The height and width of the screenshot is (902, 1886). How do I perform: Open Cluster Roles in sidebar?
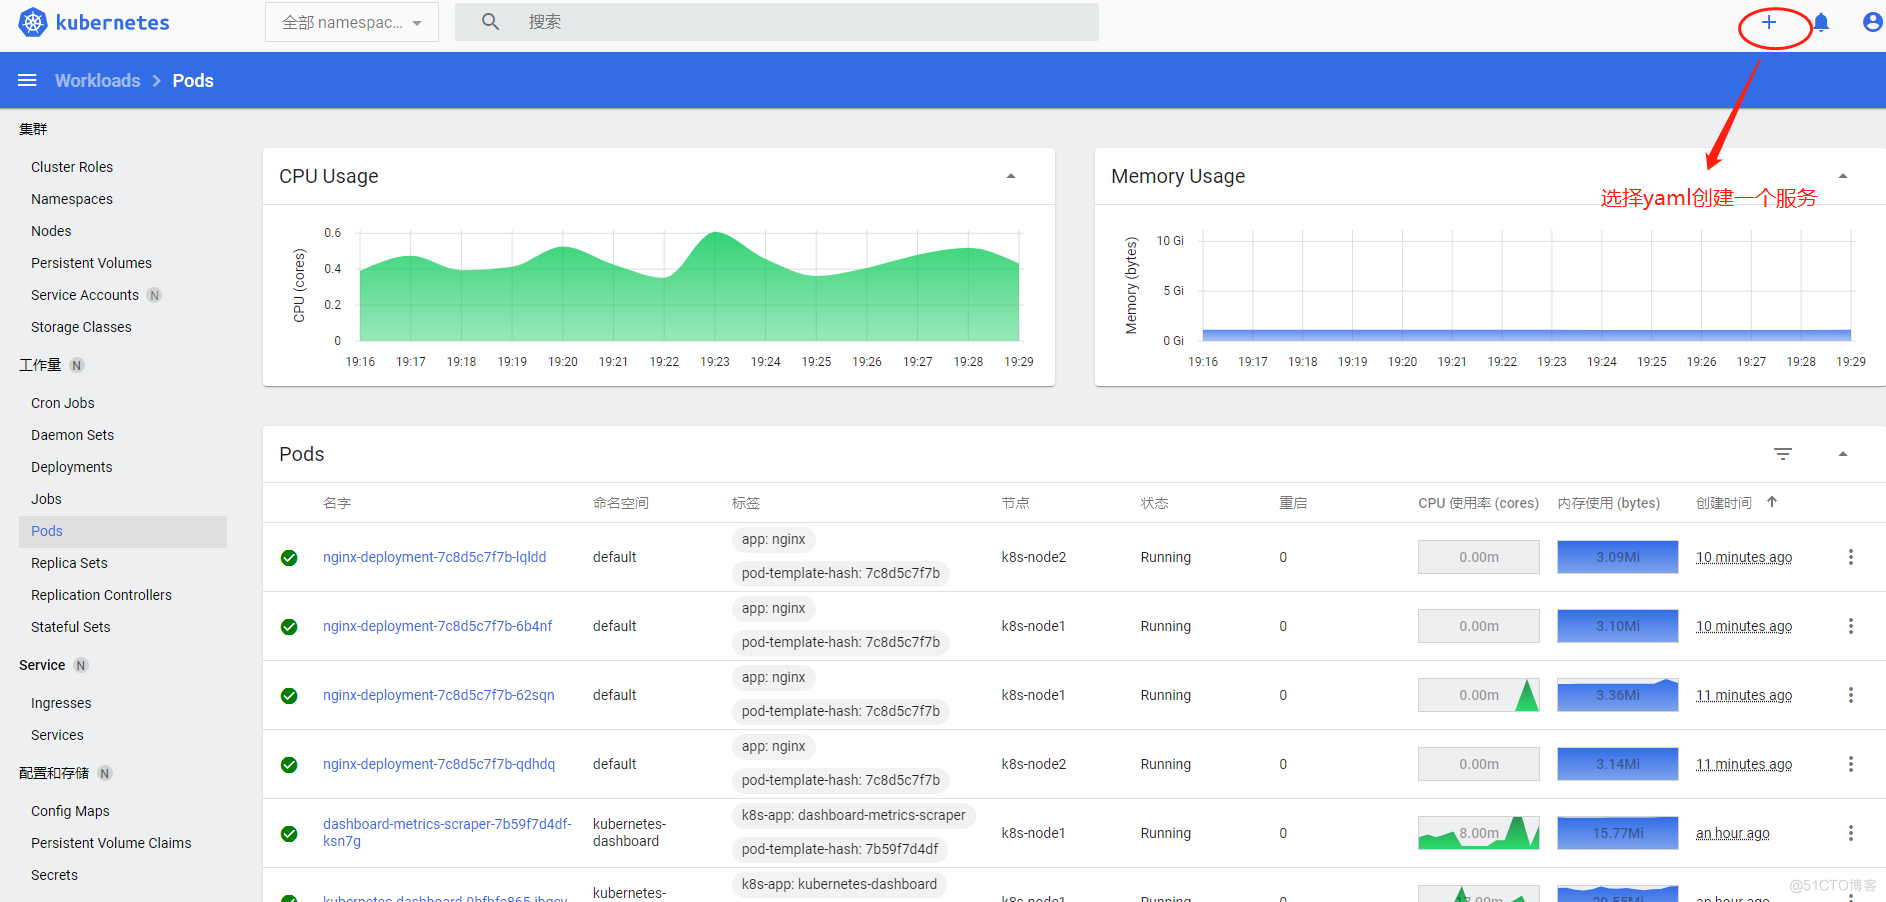72,167
